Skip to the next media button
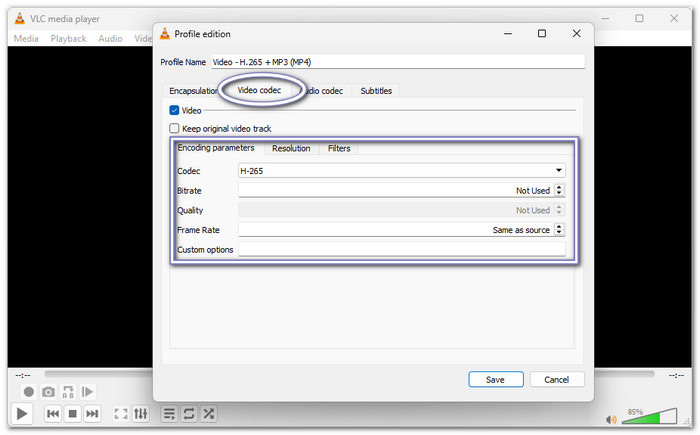 (x=92, y=414)
